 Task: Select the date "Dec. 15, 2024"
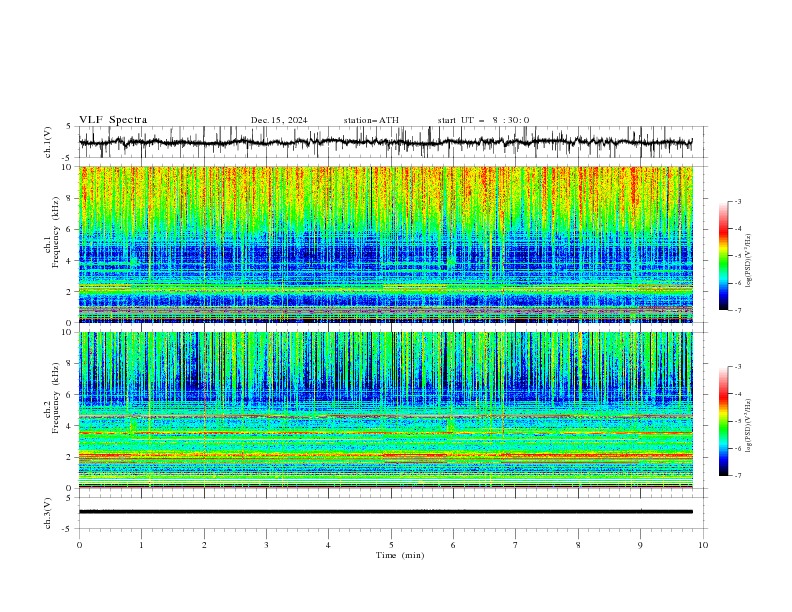click(x=279, y=120)
